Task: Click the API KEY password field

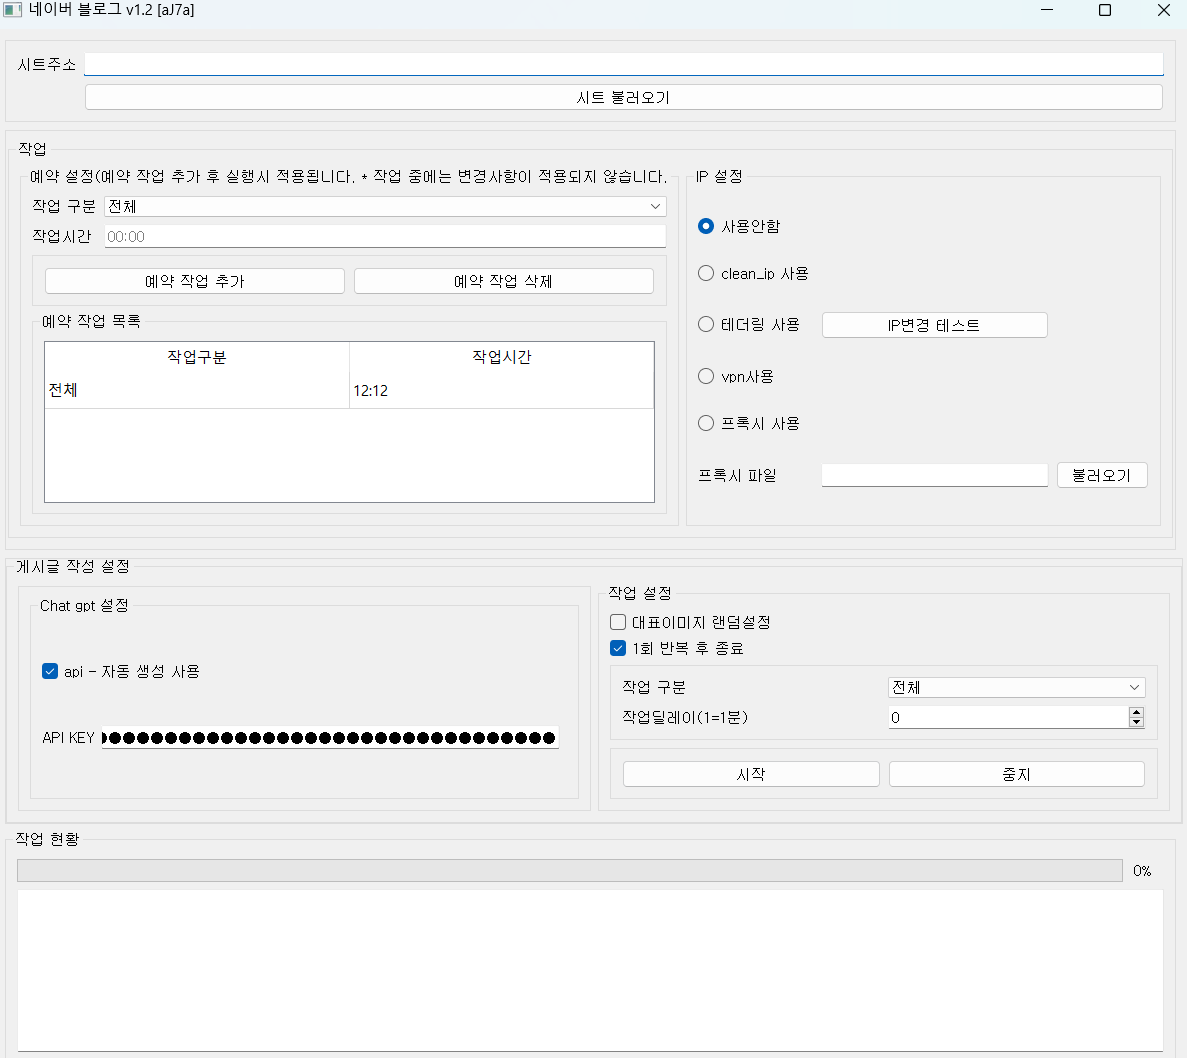Action: tap(330, 738)
